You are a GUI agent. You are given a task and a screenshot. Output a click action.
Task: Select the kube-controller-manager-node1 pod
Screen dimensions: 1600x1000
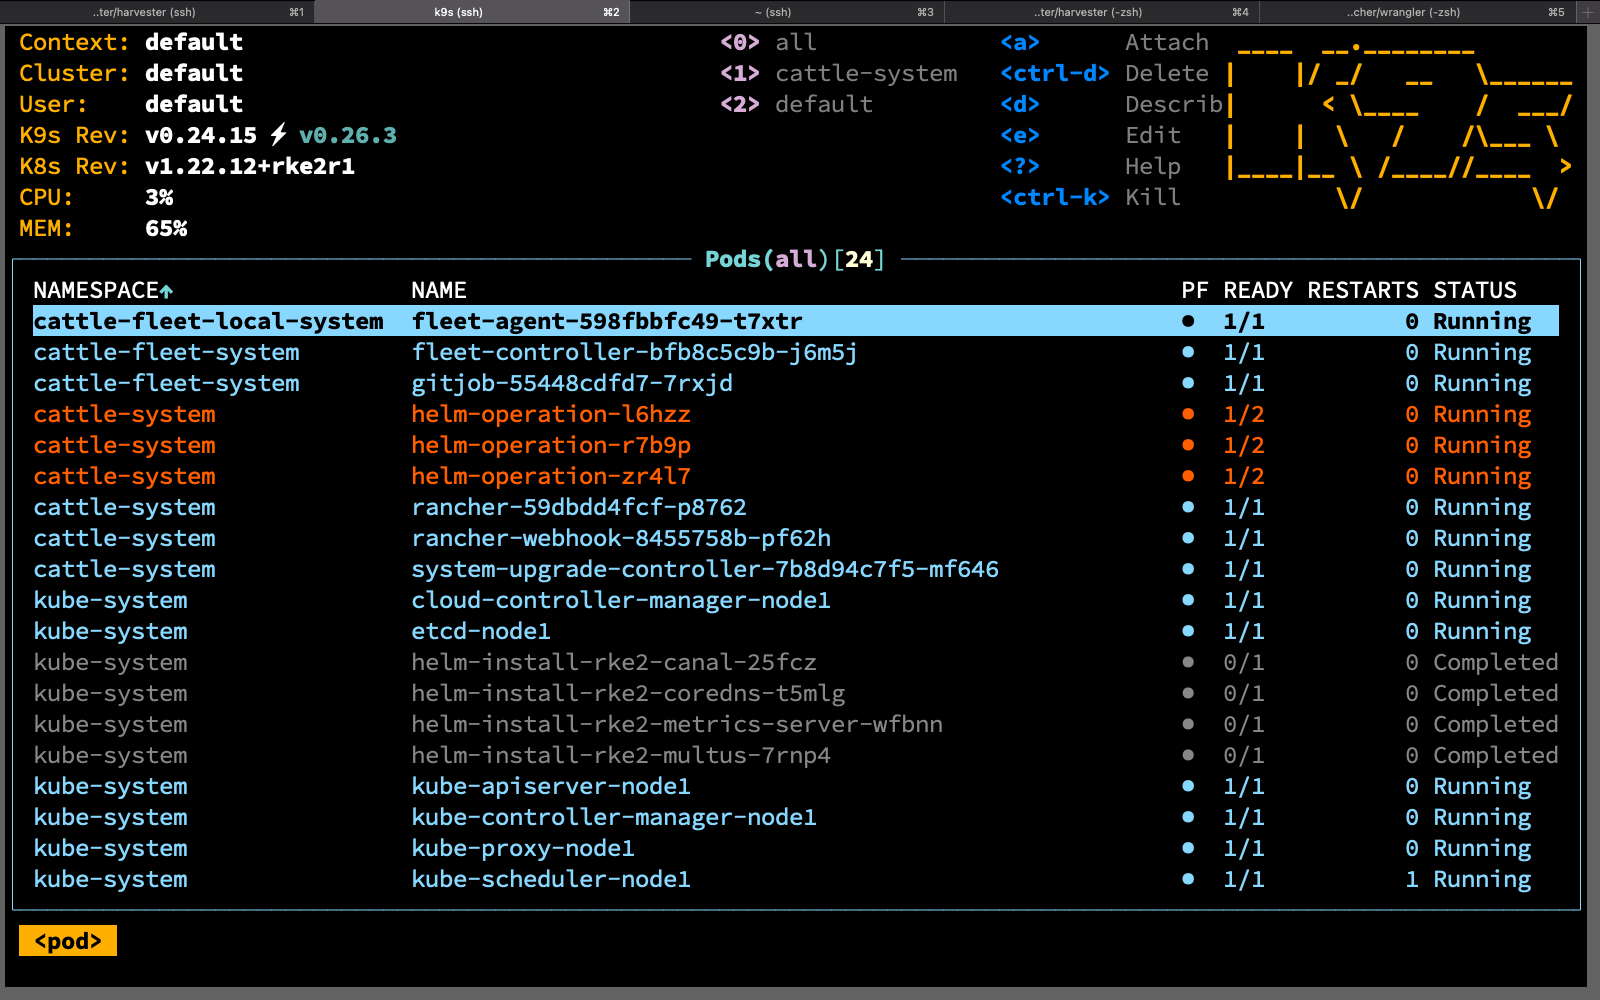[614, 817]
